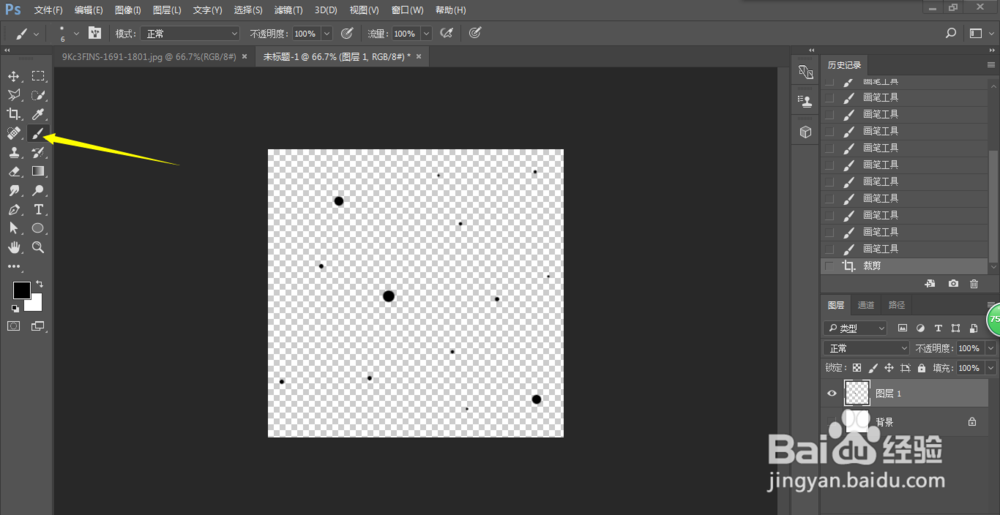Open the Edit Toolbar three-dots button
This screenshot has height=515, width=1000.
click(x=13, y=266)
